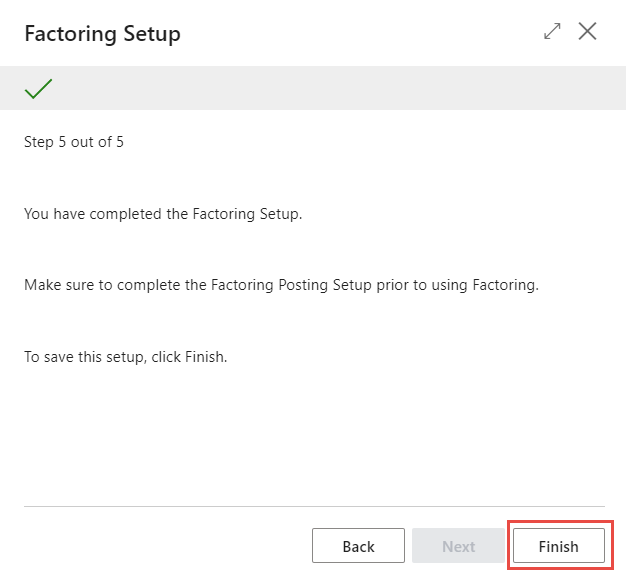Go back with the Back button
The image size is (626, 586).
click(358, 546)
